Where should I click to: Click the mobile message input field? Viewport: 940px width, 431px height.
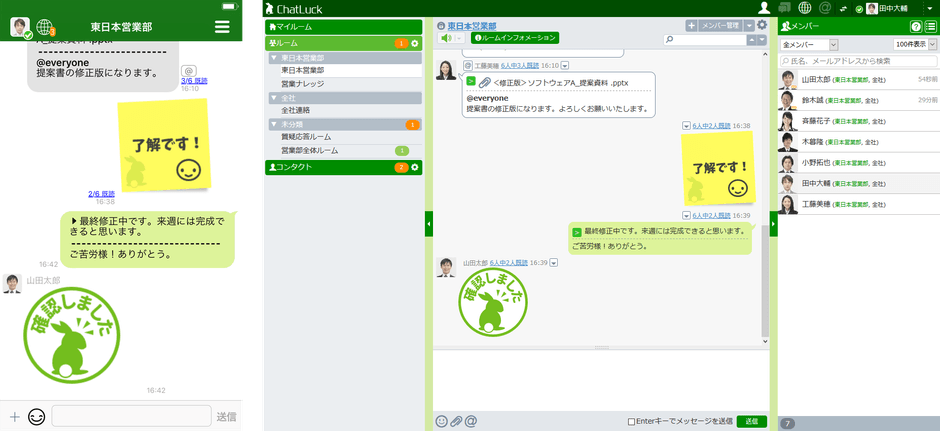coord(131,416)
